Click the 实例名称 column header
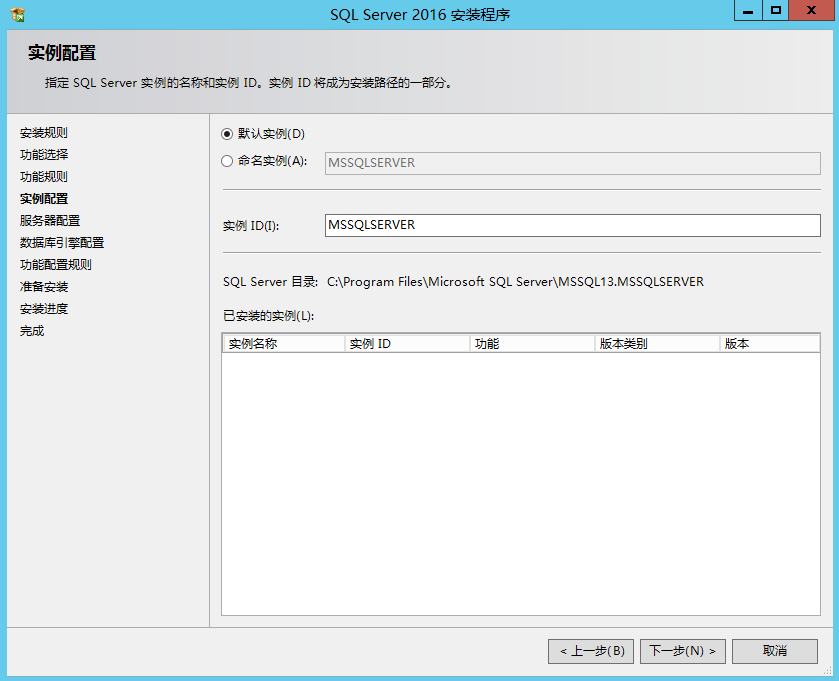This screenshot has width=839, height=681. 284,343
